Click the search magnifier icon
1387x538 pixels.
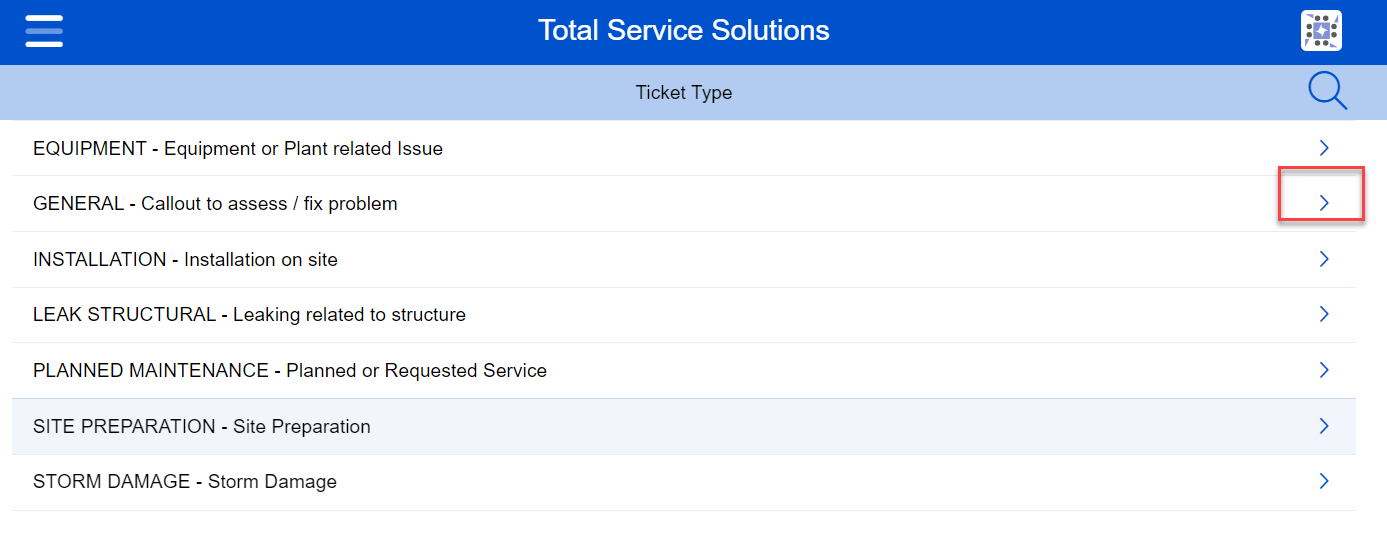(x=1327, y=92)
